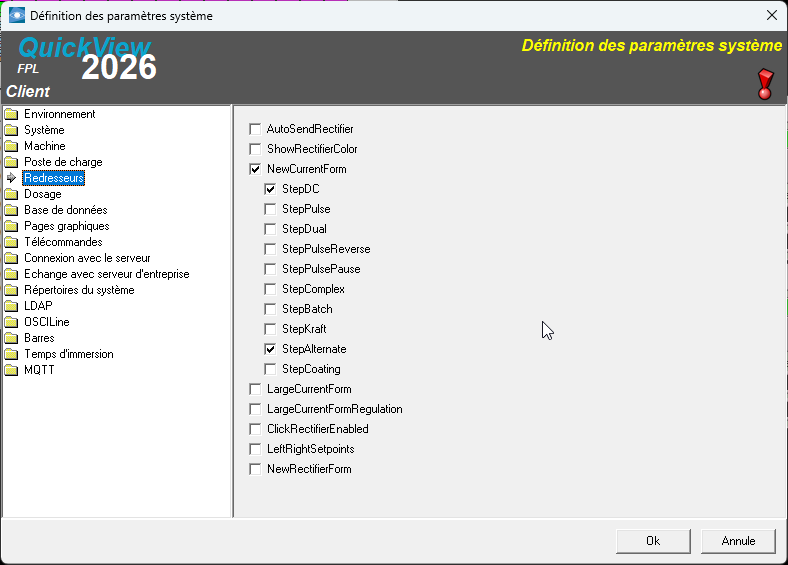Enable the StepBatch checkbox
The height and width of the screenshot is (565, 788).
[270, 309]
